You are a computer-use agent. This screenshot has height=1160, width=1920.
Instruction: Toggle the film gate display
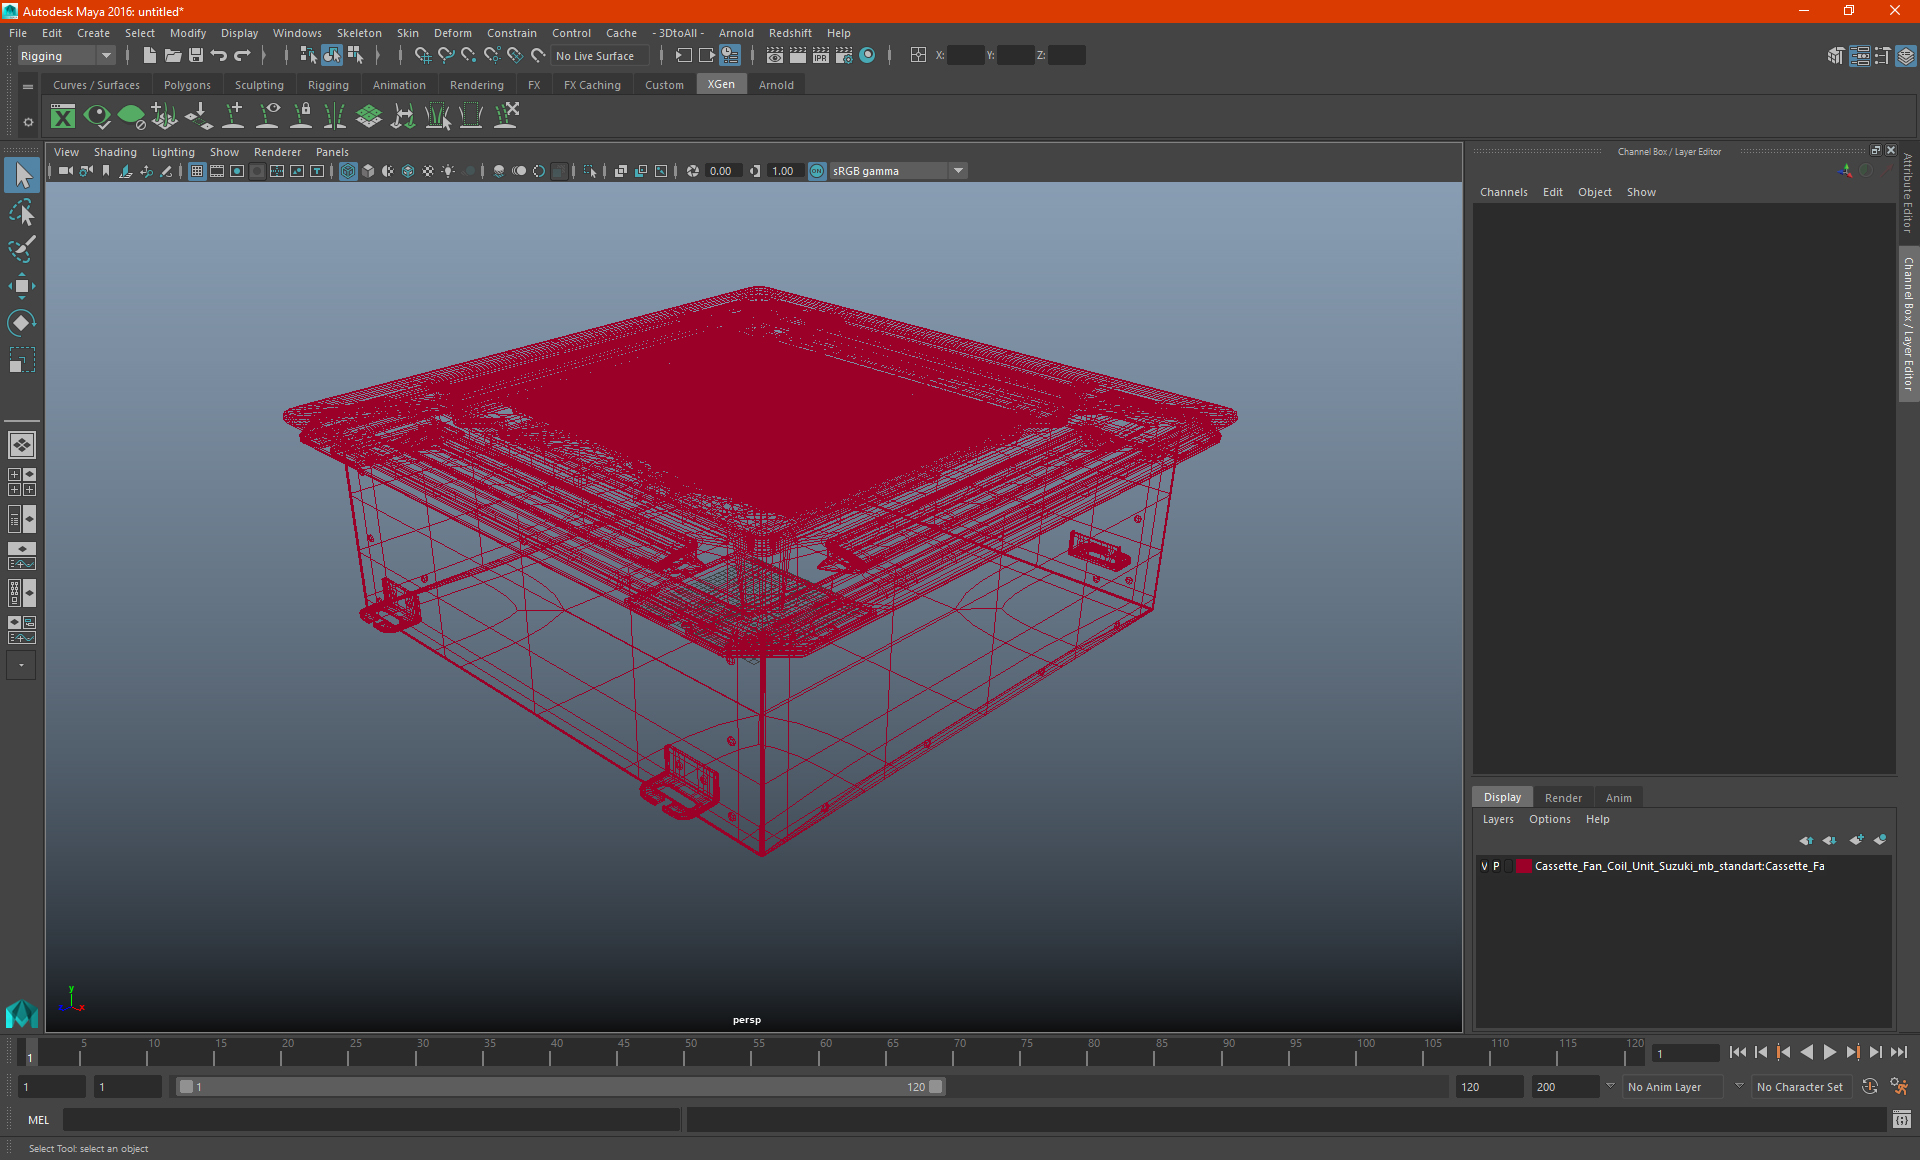pos(217,171)
